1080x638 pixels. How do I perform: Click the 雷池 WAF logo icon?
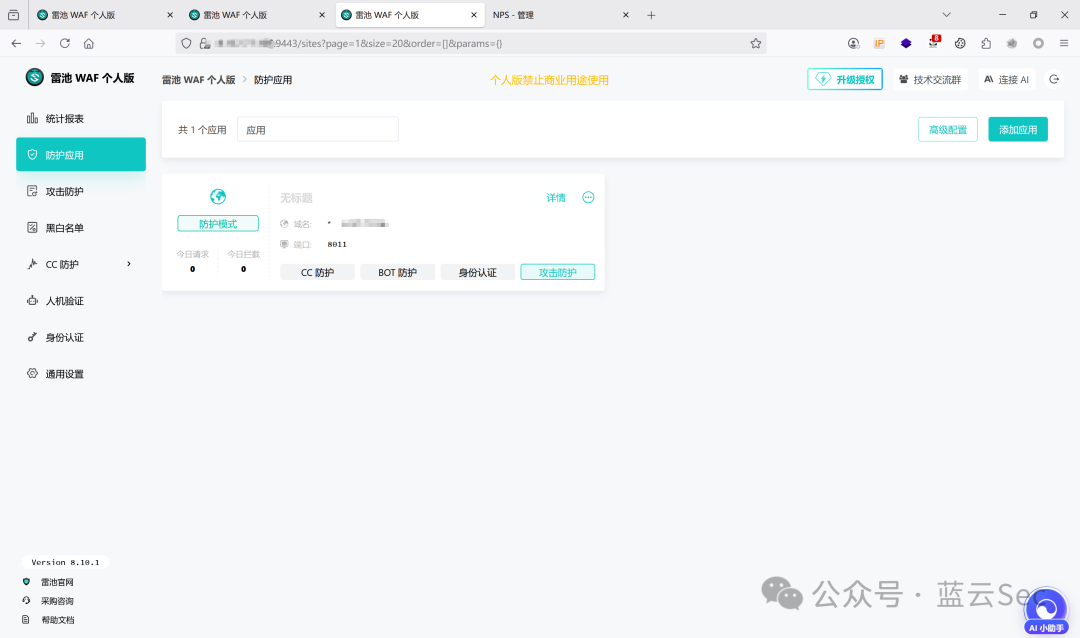[x=34, y=77]
